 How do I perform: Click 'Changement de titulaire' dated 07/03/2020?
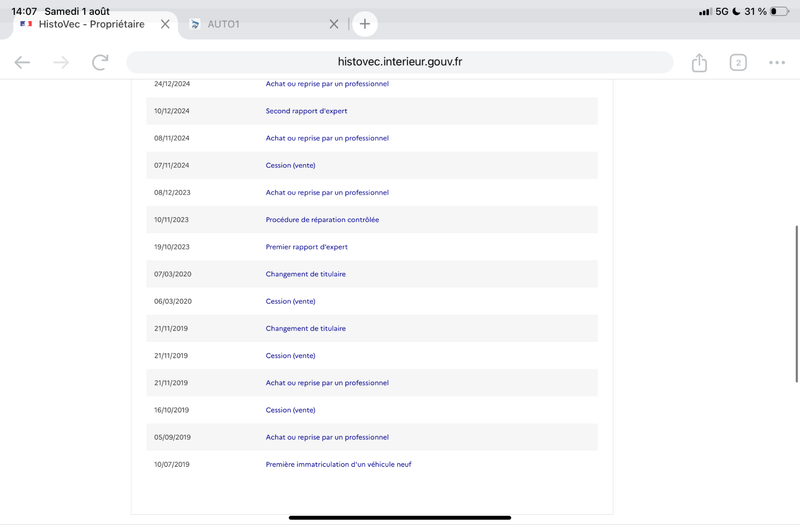click(x=306, y=274)
